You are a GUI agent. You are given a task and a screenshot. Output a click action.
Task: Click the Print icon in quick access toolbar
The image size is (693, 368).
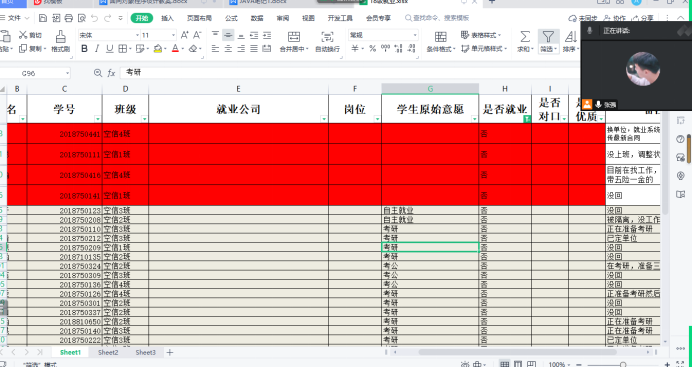click(x=69, y=18)
